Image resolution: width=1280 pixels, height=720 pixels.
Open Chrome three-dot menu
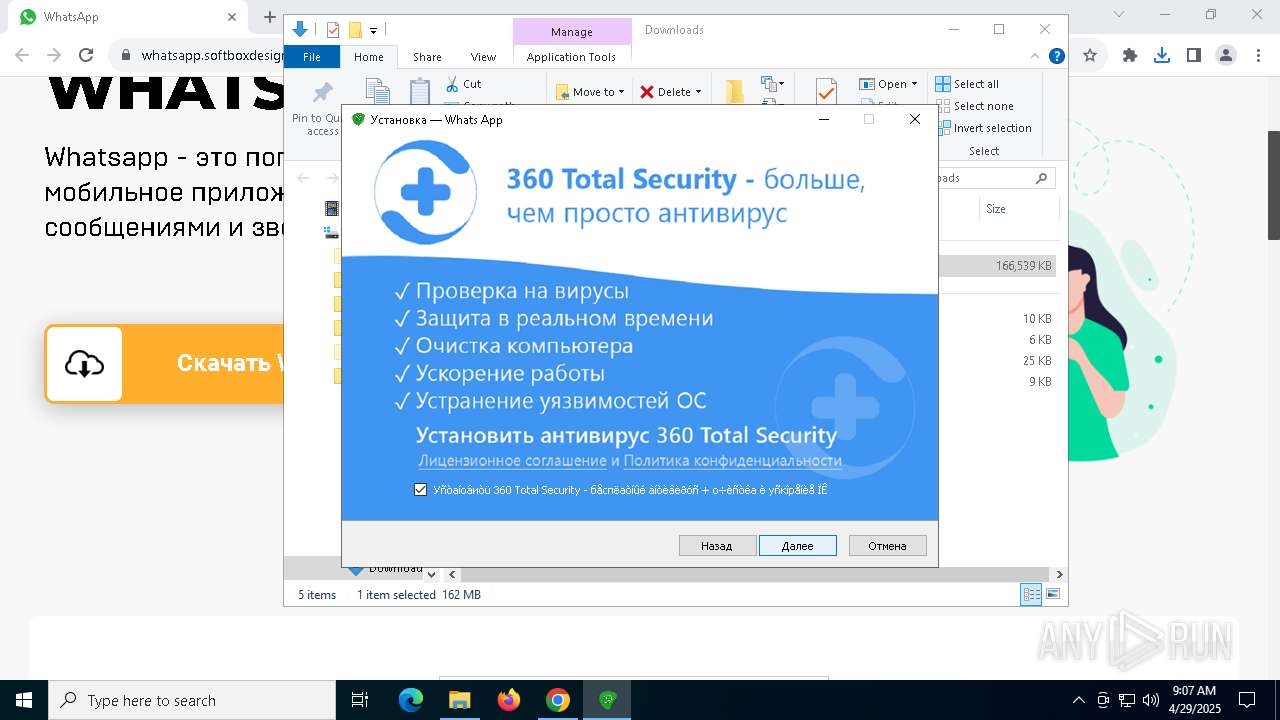coord(1258,56)
